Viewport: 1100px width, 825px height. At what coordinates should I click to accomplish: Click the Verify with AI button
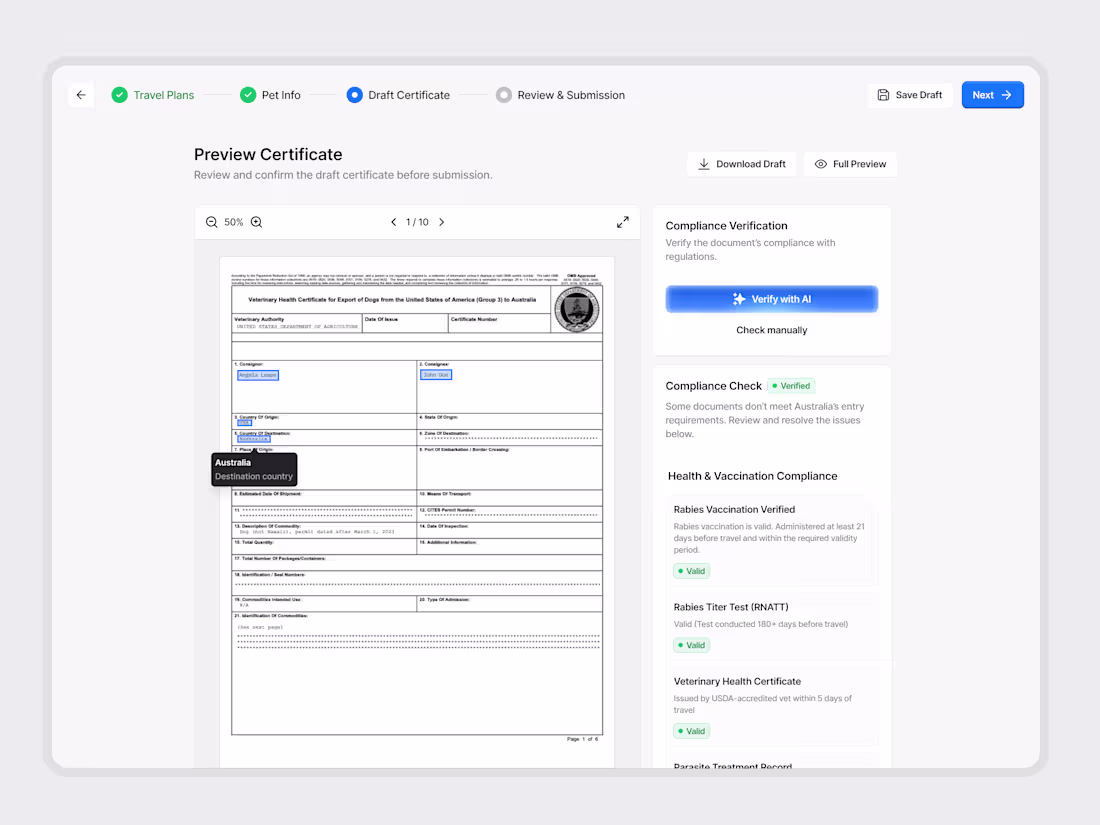pos(771,298)
